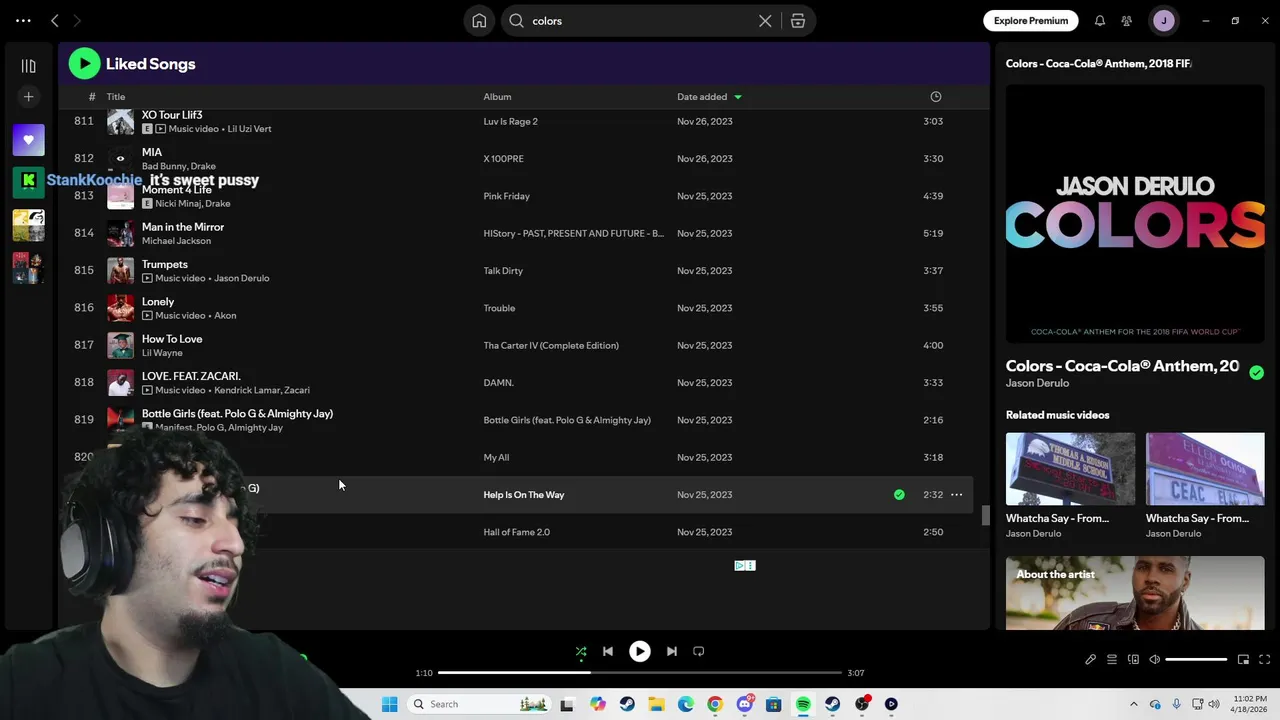Select the song How To Love
Screen dimensions: 1280x720
point(172,339)
